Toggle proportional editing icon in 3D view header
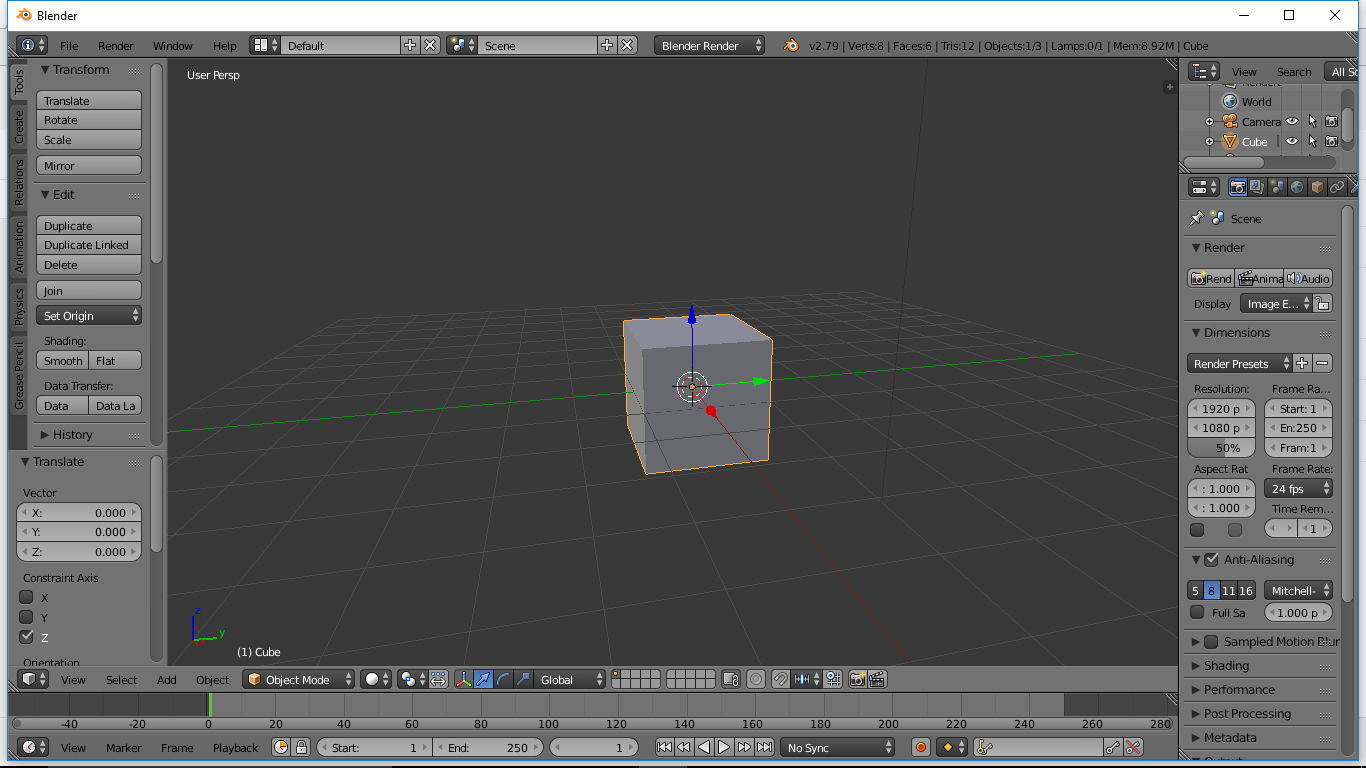 [756, 679]
